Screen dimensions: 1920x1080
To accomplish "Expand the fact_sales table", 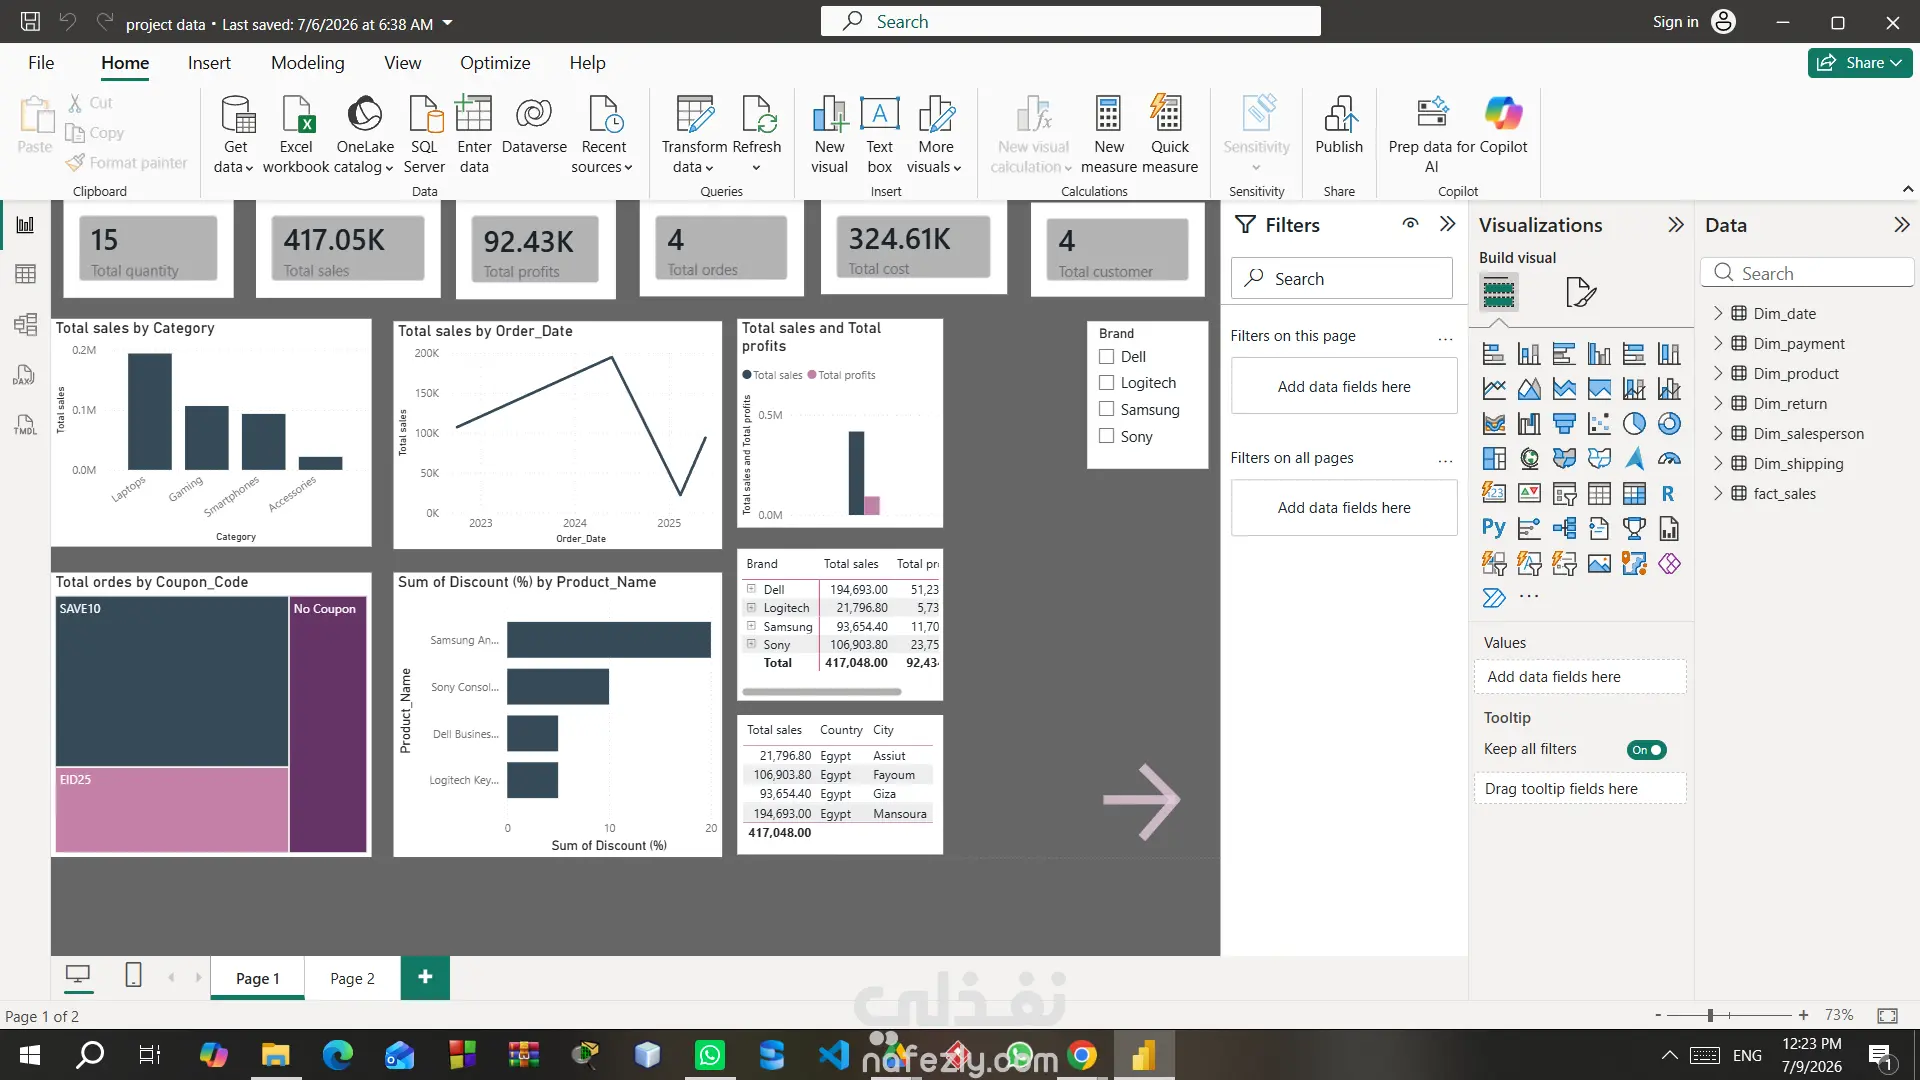I will (x=1718, y=493).
